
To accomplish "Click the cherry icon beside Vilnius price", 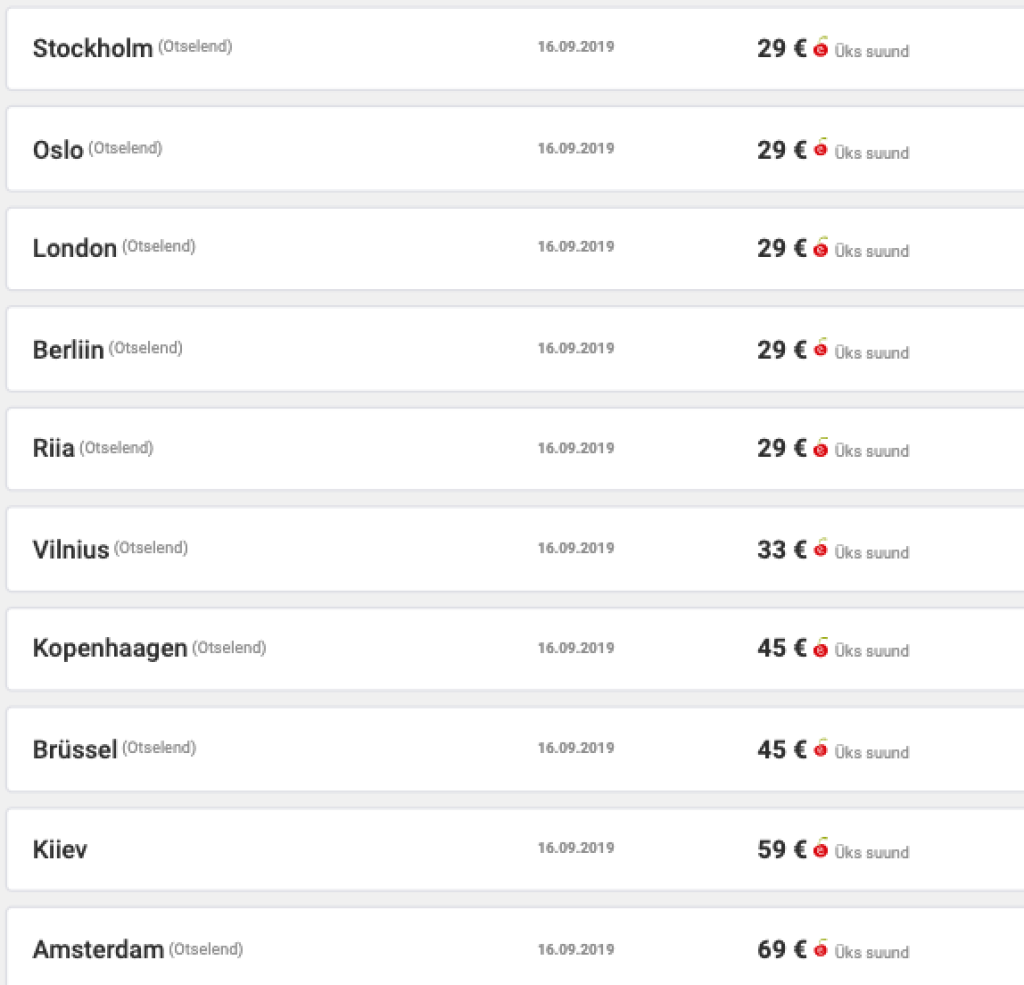I will [821, 549].
